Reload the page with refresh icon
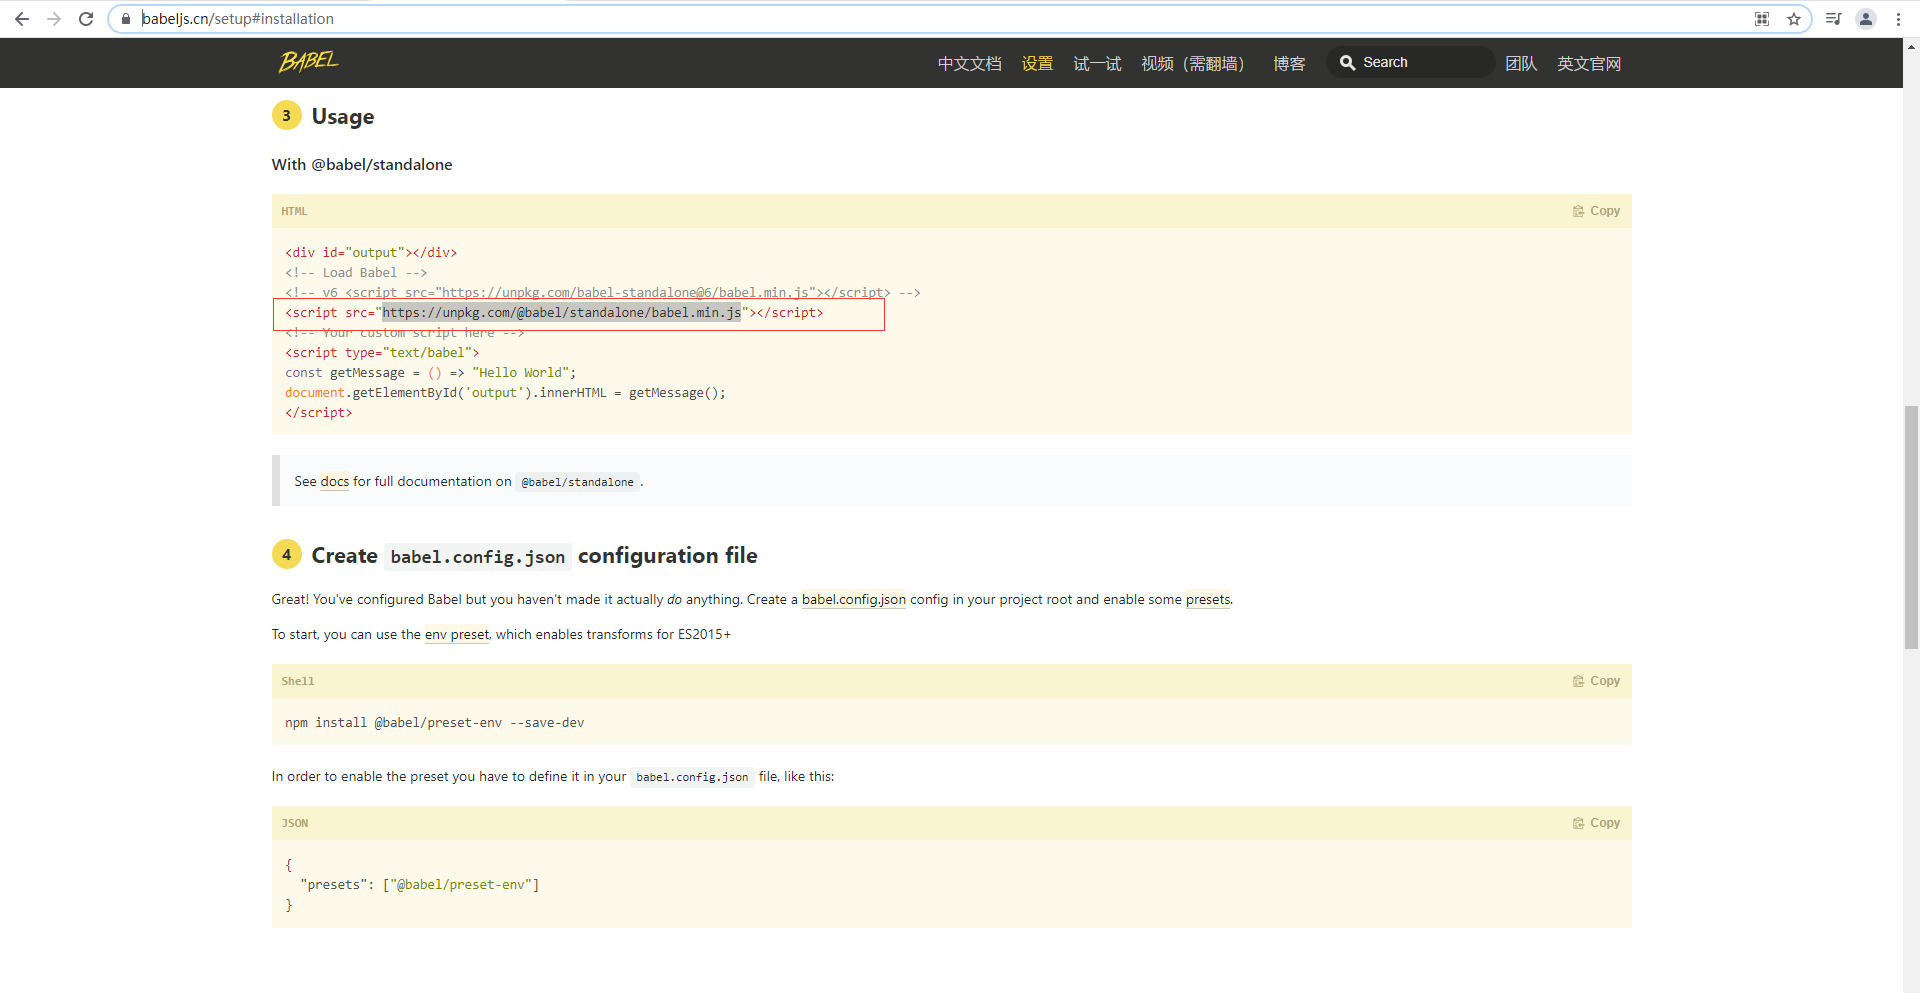This screenshot has height=993, width=1920. tap(86, 19)
